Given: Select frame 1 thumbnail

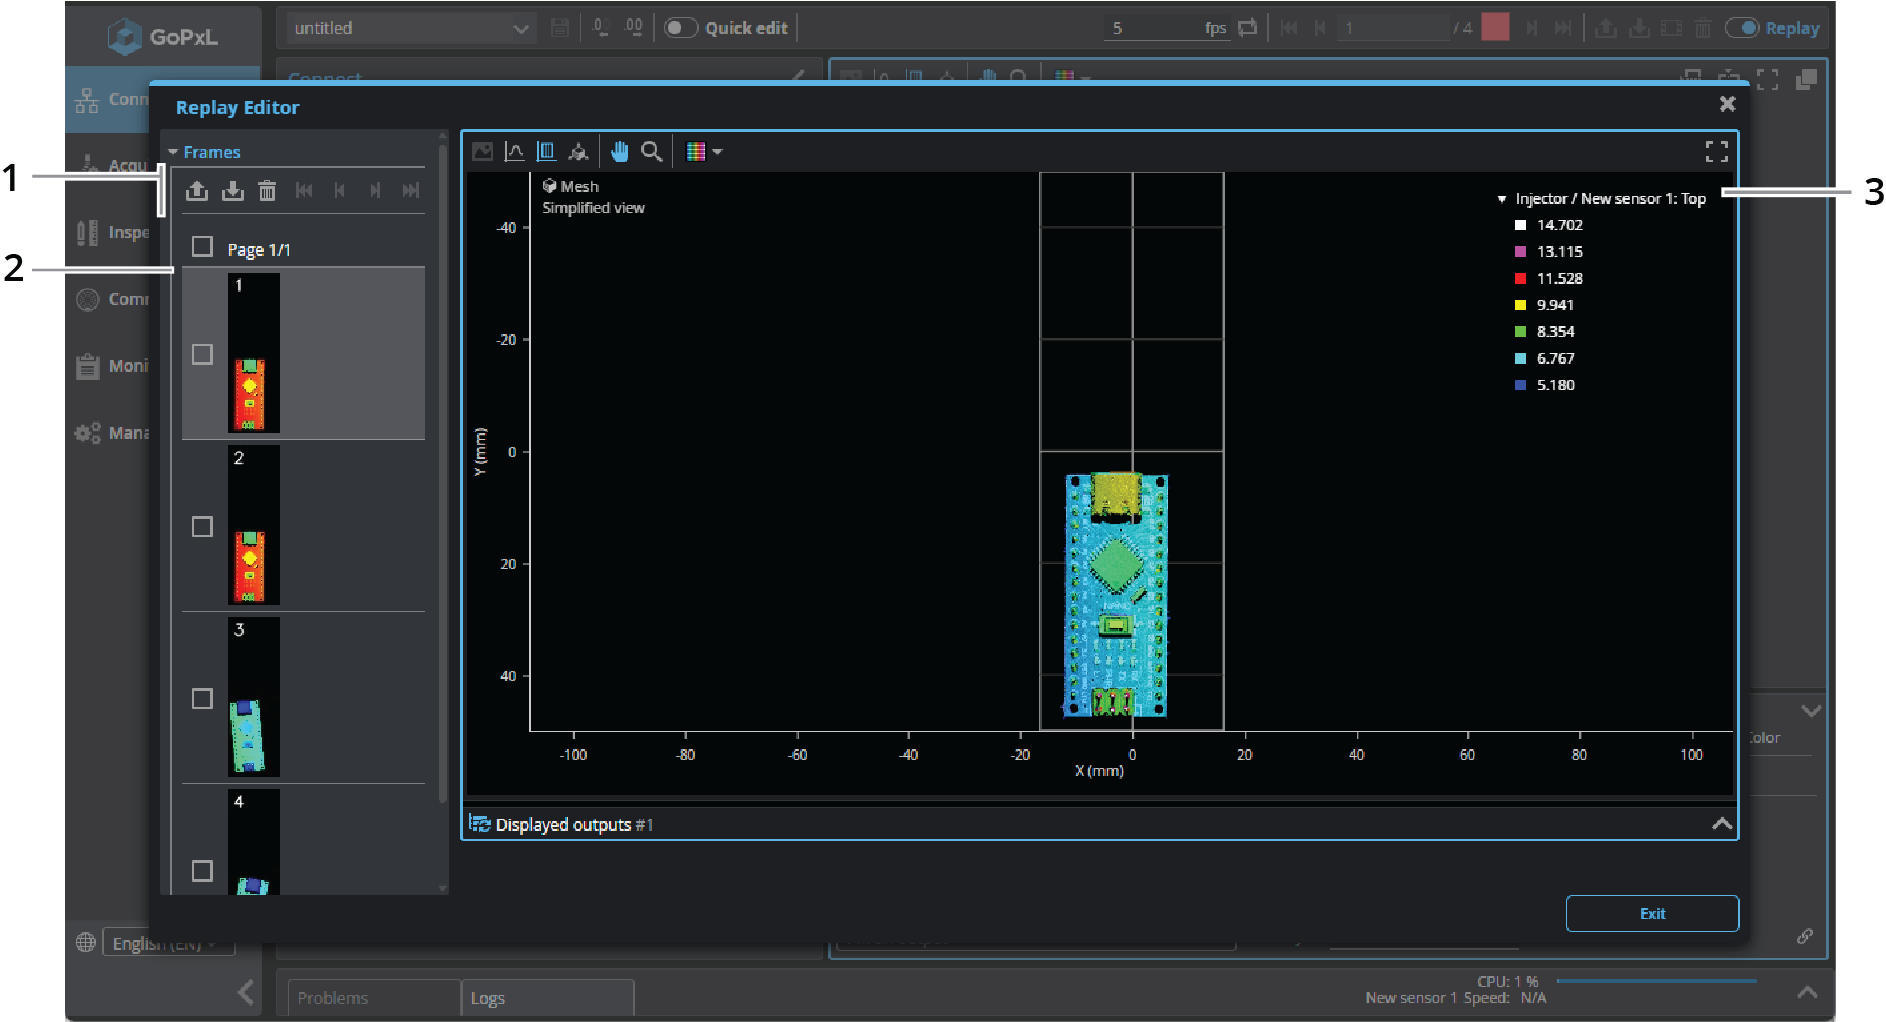Looking at the screenshot, I should [254, 353].
